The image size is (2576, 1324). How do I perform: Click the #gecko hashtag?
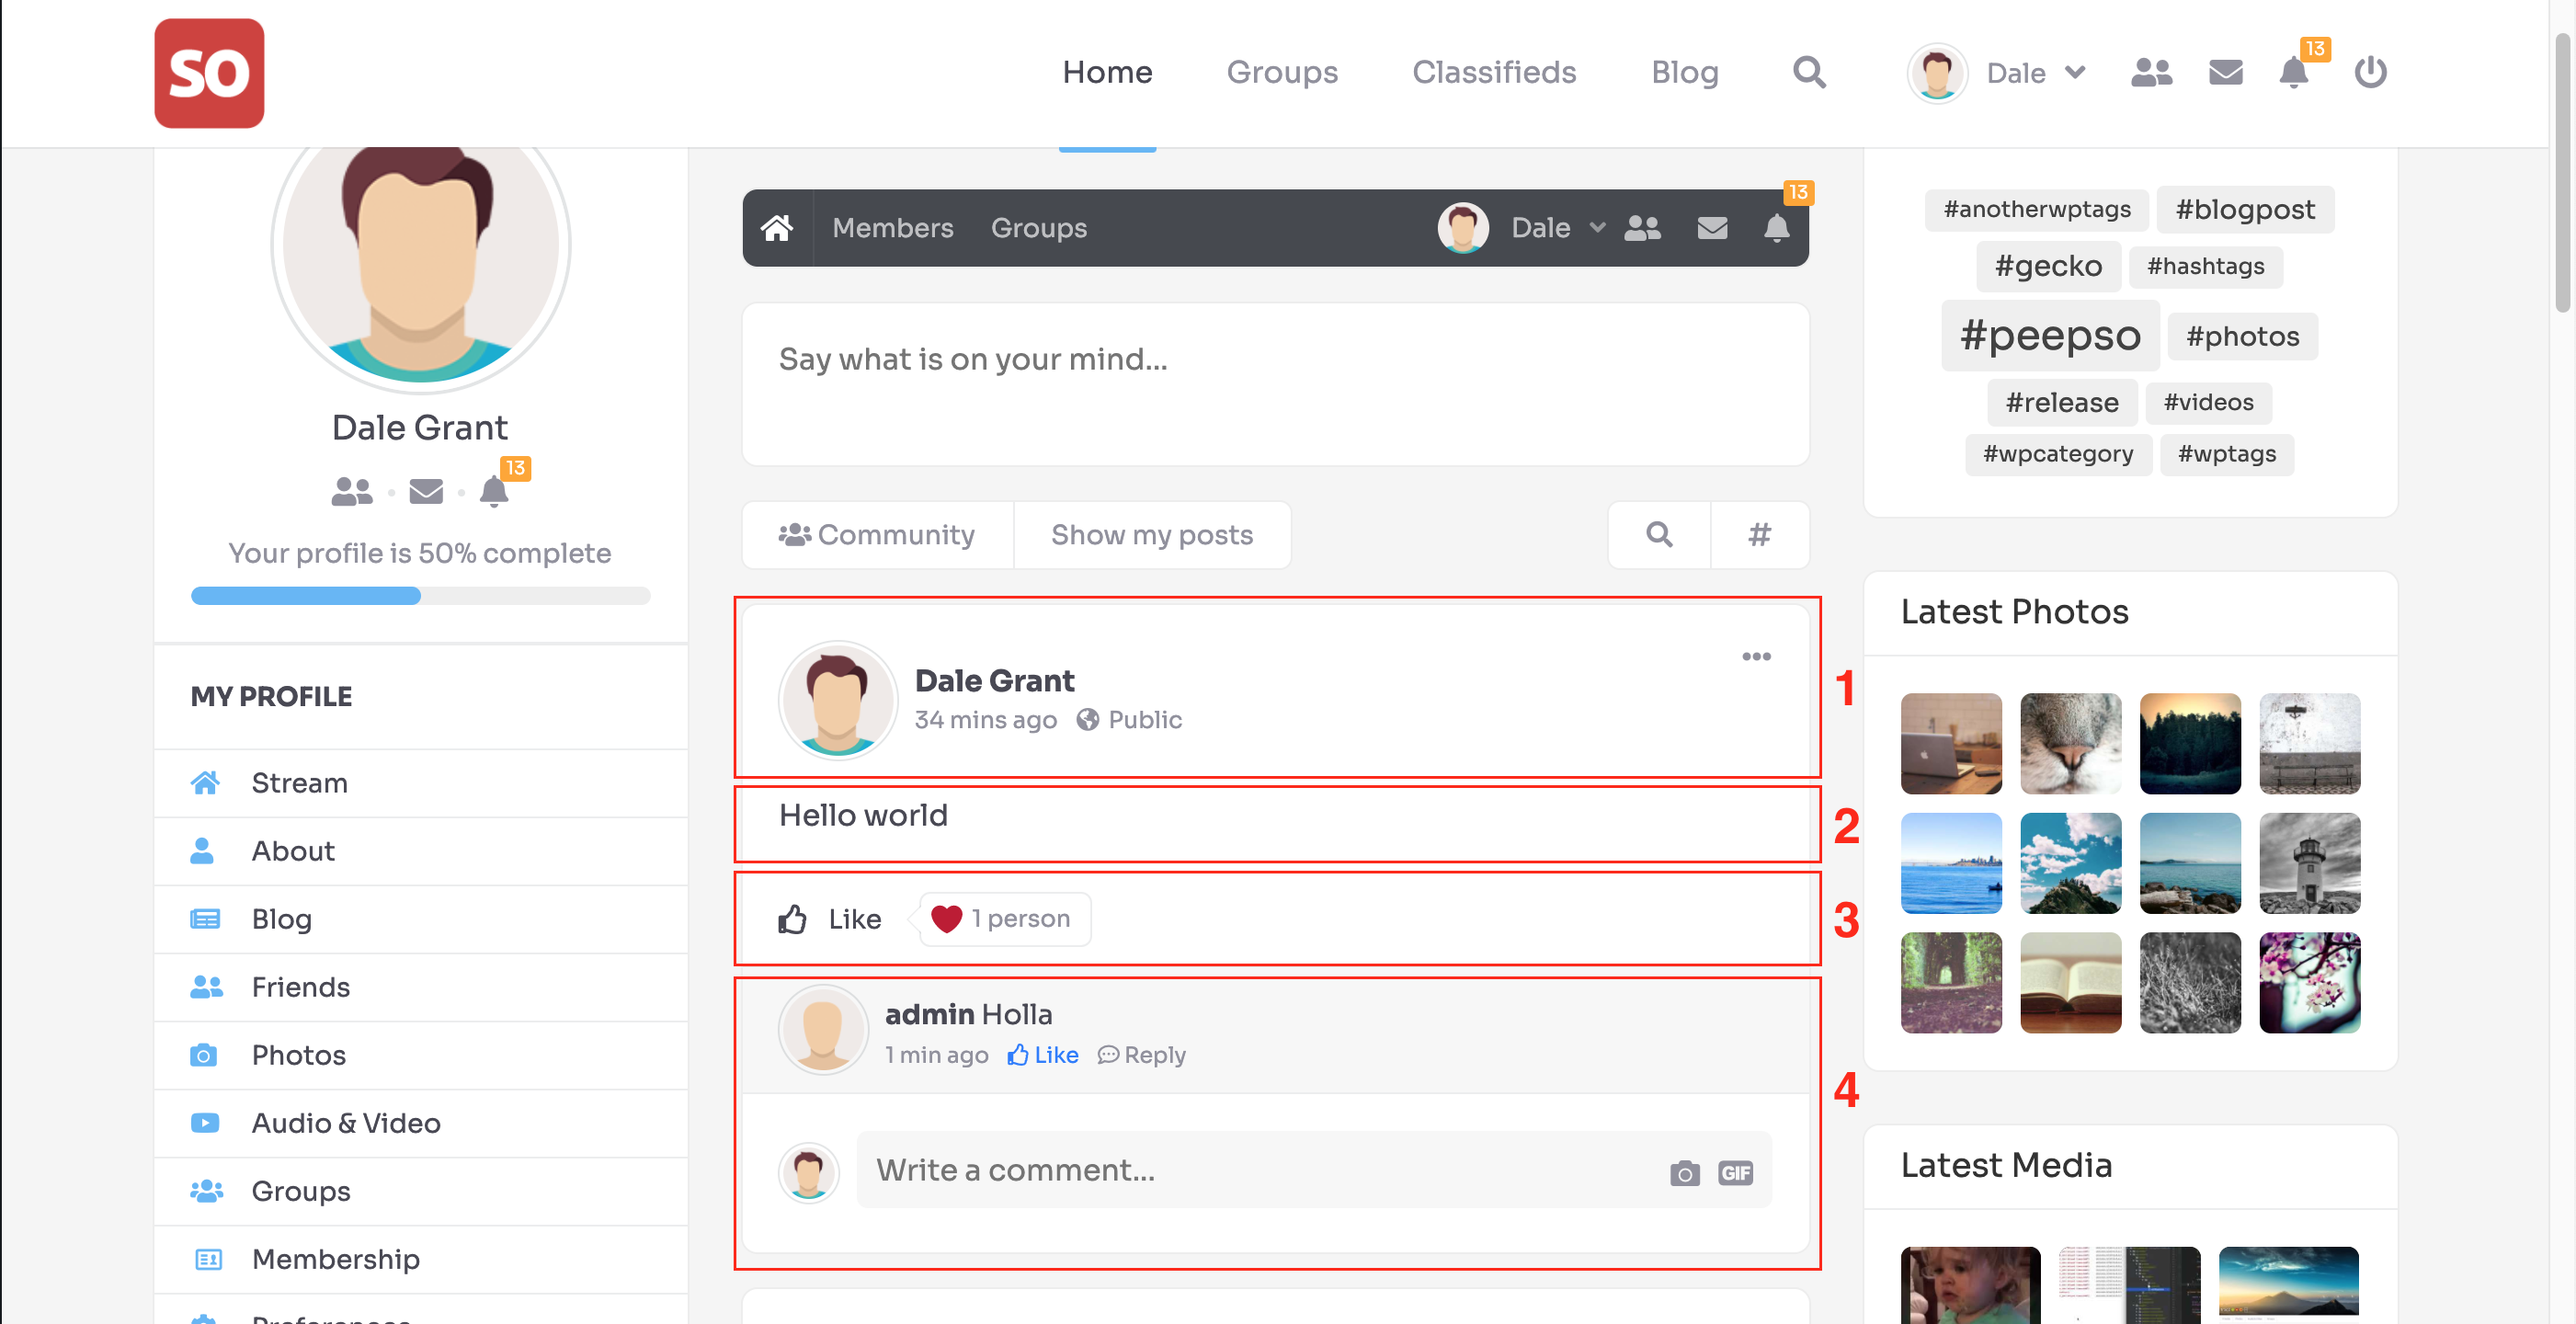click(x=2048, y=266)
